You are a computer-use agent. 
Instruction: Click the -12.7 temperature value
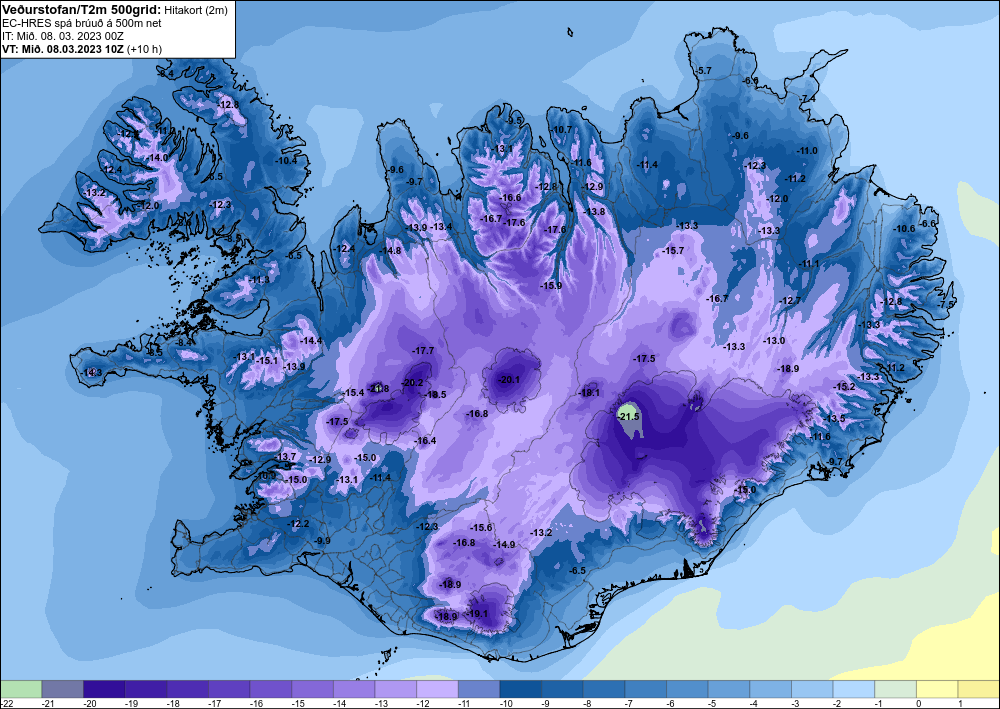click(x=790, y=300)
